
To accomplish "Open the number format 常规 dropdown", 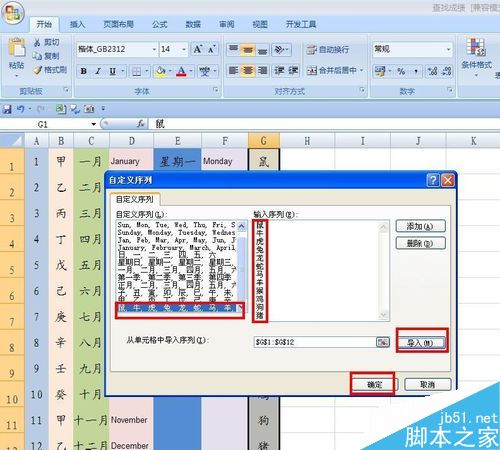I will tap(448, 49).
